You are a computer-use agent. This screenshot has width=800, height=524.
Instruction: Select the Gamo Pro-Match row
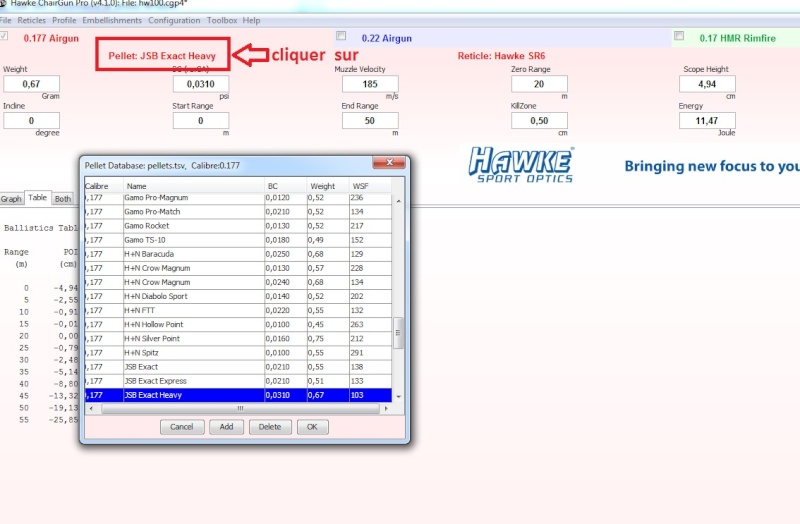pos(238,211)
